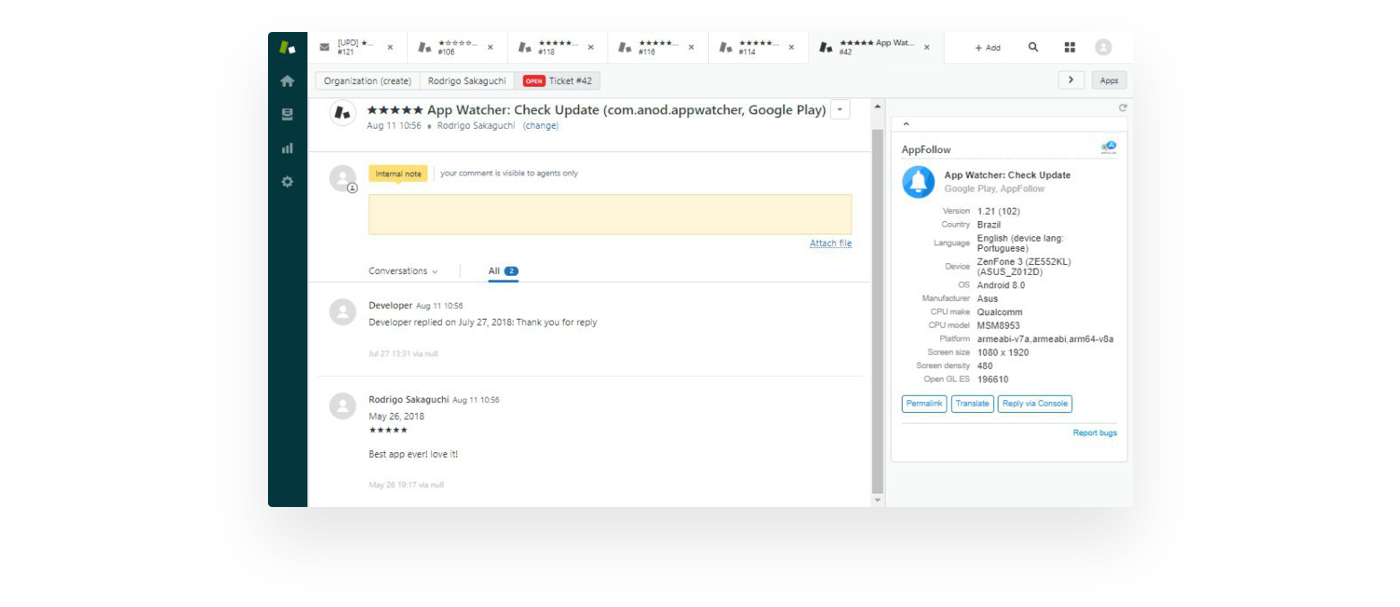The image size is (1400, 607).
Task: Click the Reply via Console button
Action: coord(1034,404)
